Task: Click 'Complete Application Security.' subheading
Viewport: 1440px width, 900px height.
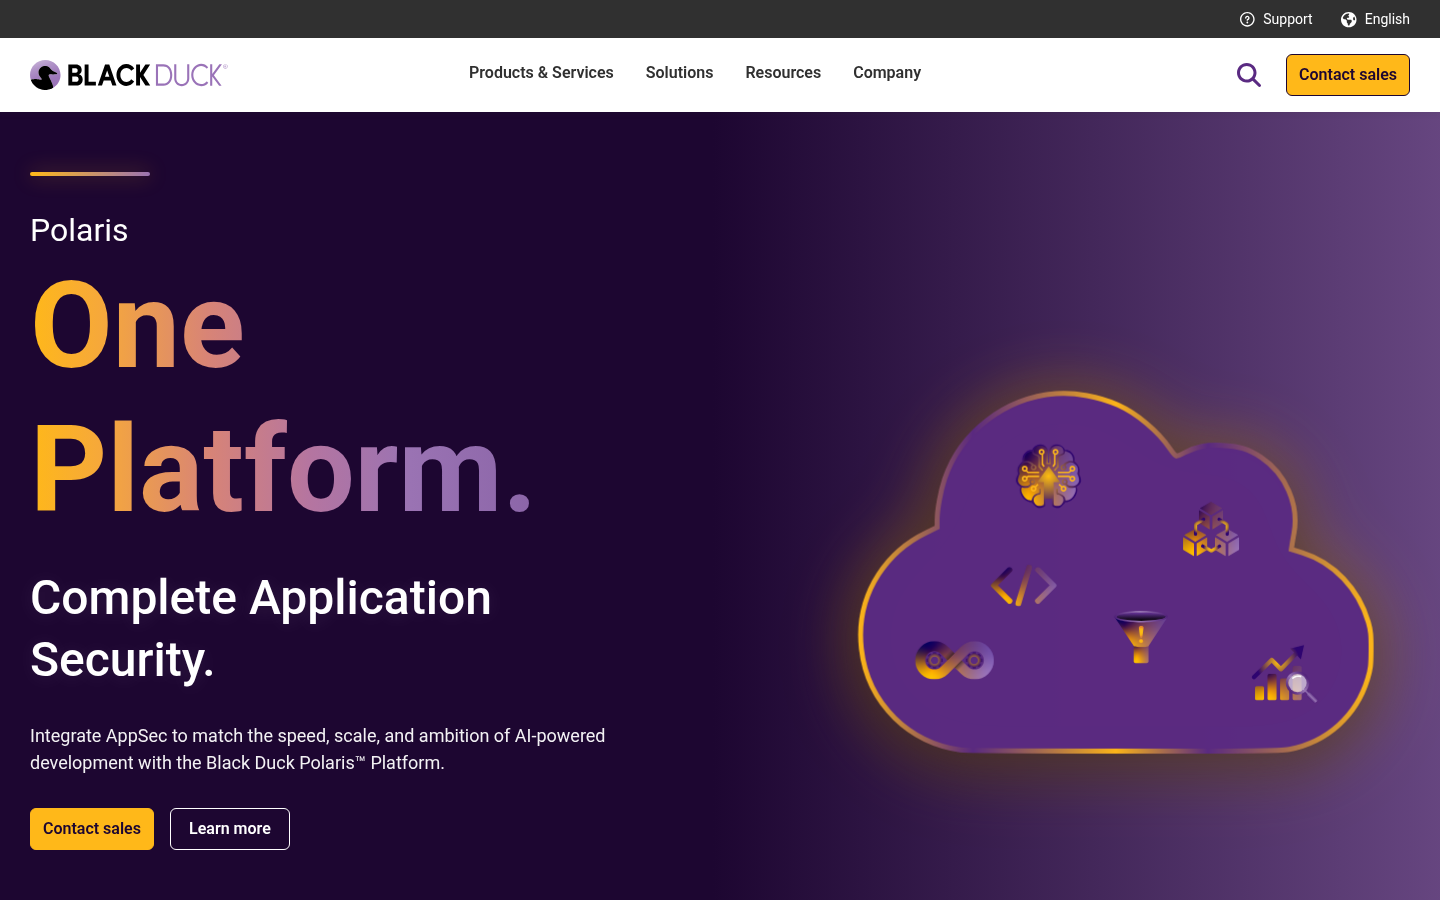Action: tap(261, 629)
